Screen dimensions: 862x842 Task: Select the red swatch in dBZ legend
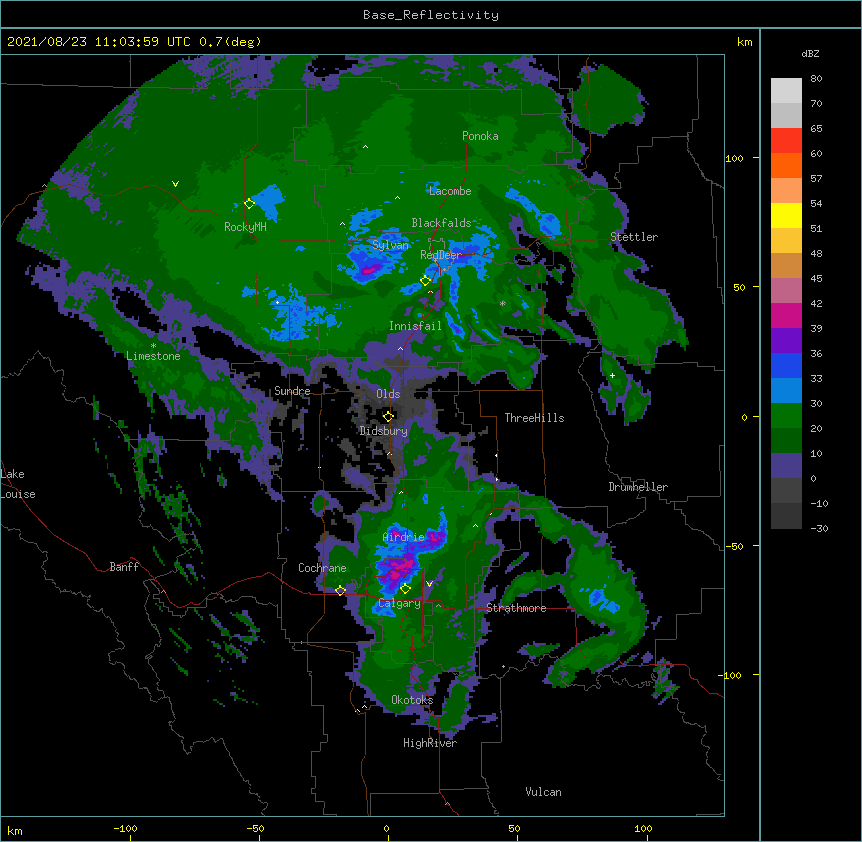(786, 141)
